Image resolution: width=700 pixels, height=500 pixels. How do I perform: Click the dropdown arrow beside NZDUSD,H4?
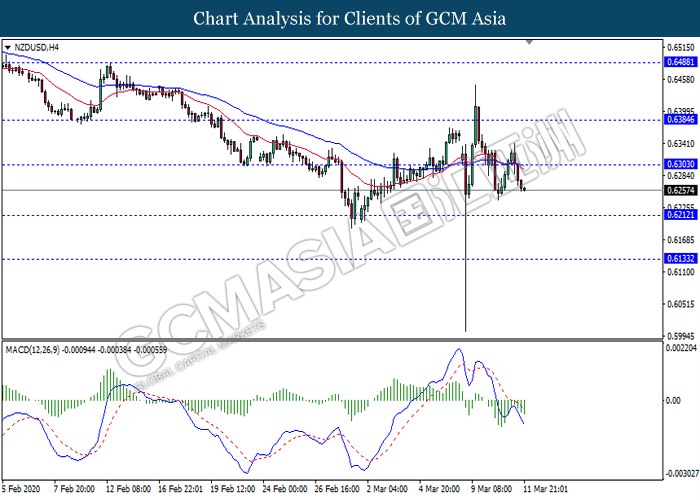(8, 48)
